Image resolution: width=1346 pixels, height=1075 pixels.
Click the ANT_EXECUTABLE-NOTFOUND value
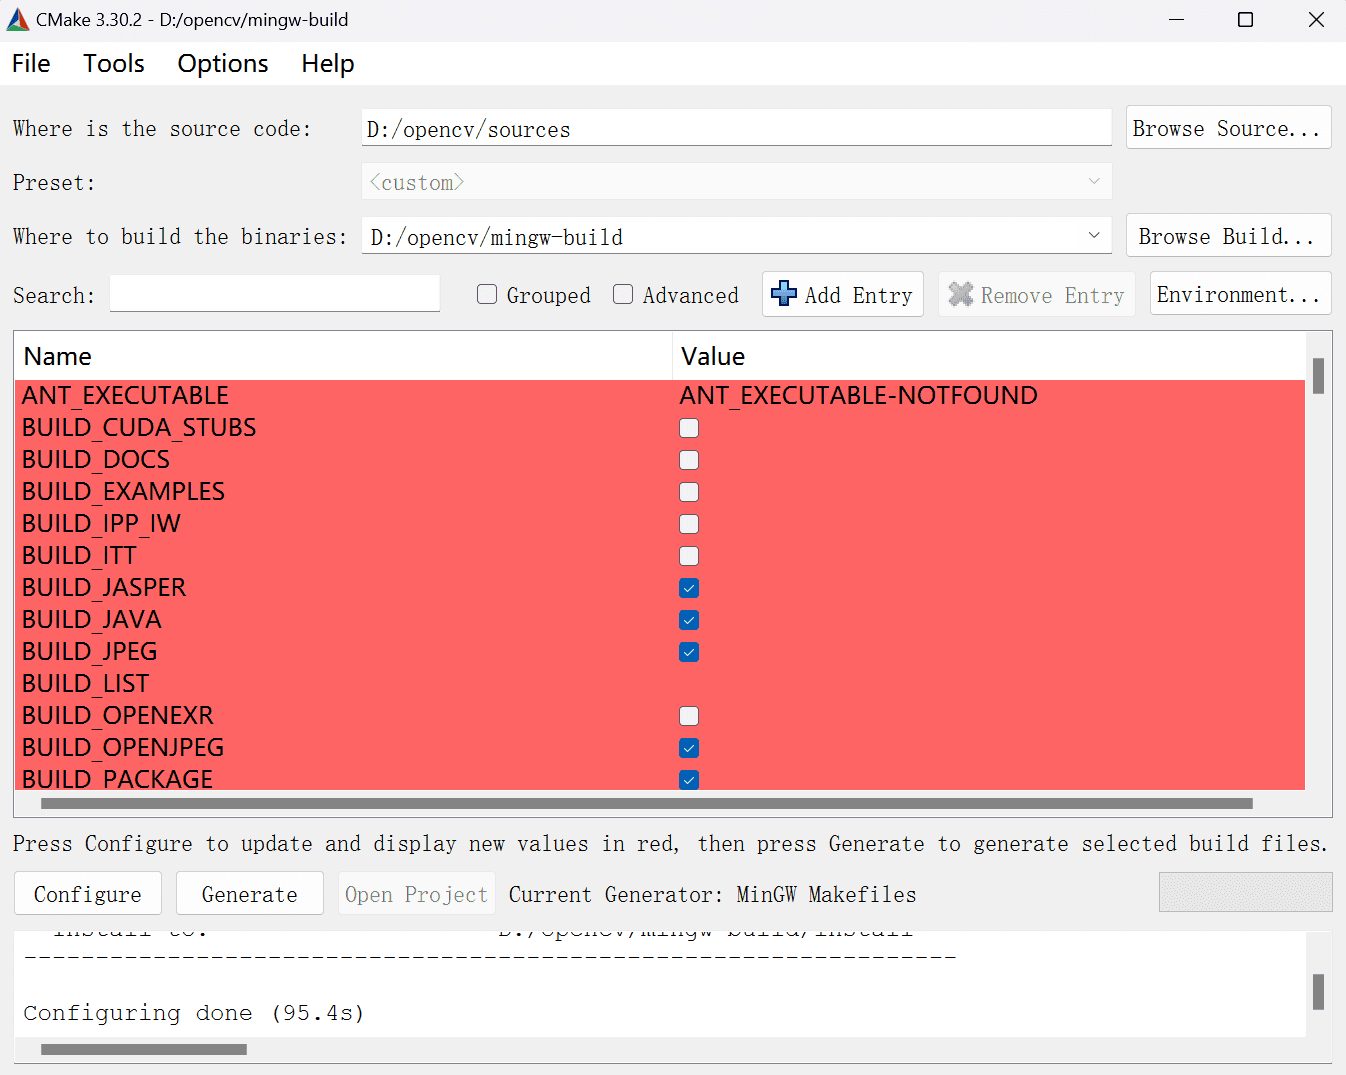click(858, 396)
